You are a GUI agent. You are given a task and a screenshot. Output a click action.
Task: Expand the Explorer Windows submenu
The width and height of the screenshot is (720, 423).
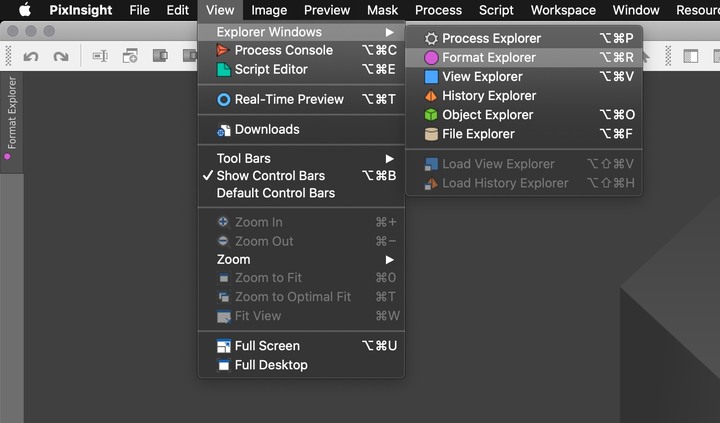[x=301, y=32]
